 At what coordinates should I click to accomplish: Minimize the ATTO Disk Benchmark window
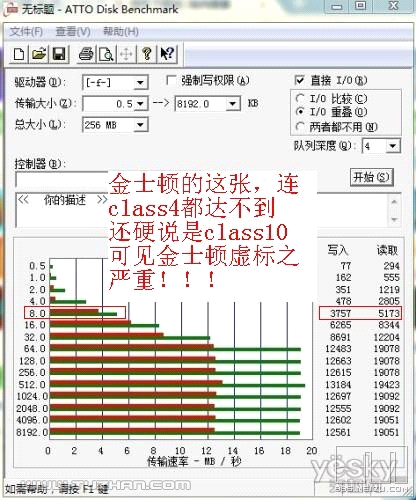(337, 6)
